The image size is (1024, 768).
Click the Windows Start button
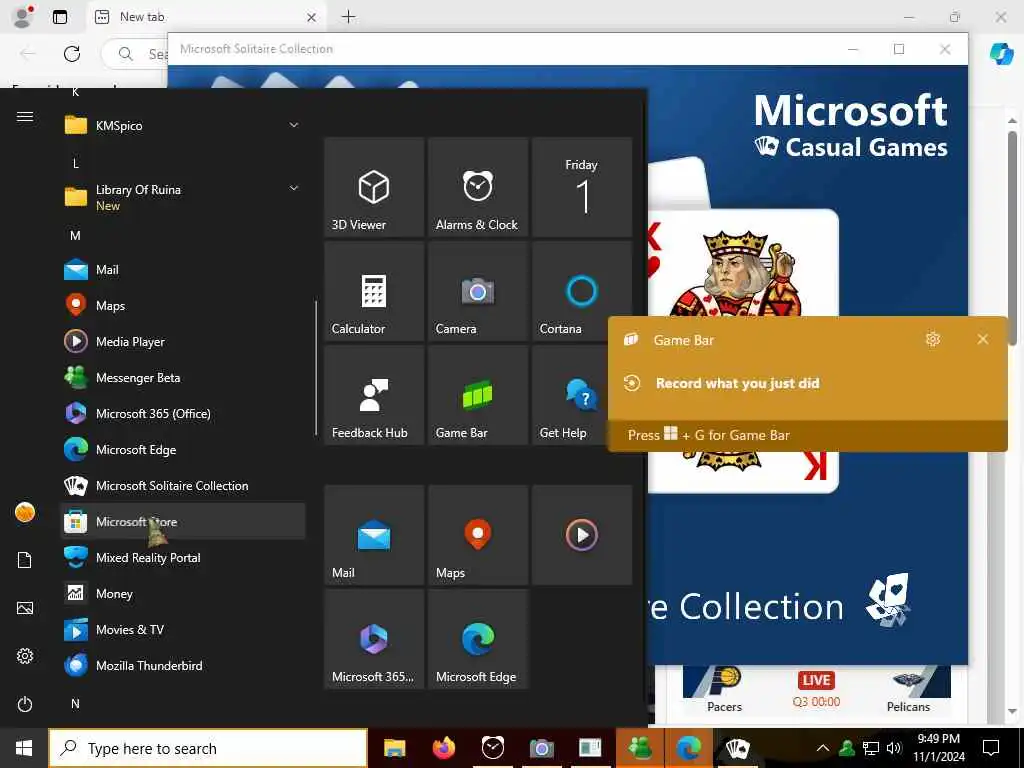(x=24, y=748)
